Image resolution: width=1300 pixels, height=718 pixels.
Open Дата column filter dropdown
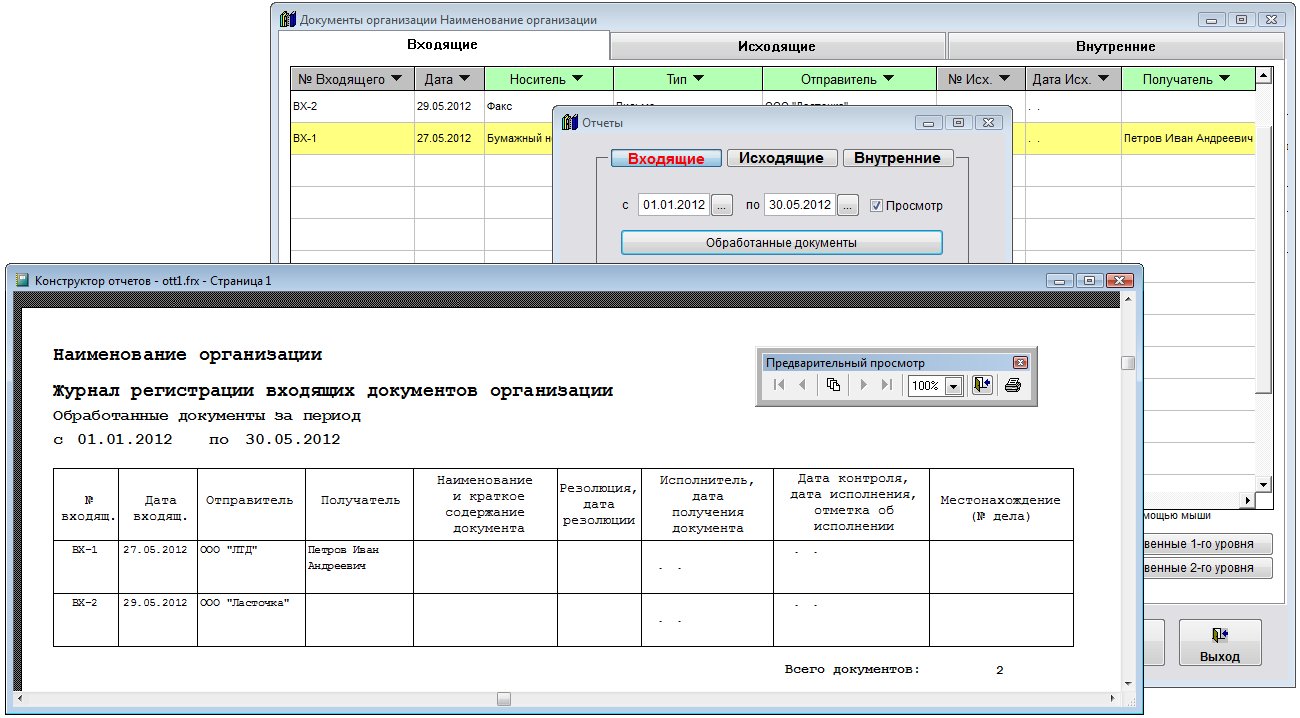(466, 79)
